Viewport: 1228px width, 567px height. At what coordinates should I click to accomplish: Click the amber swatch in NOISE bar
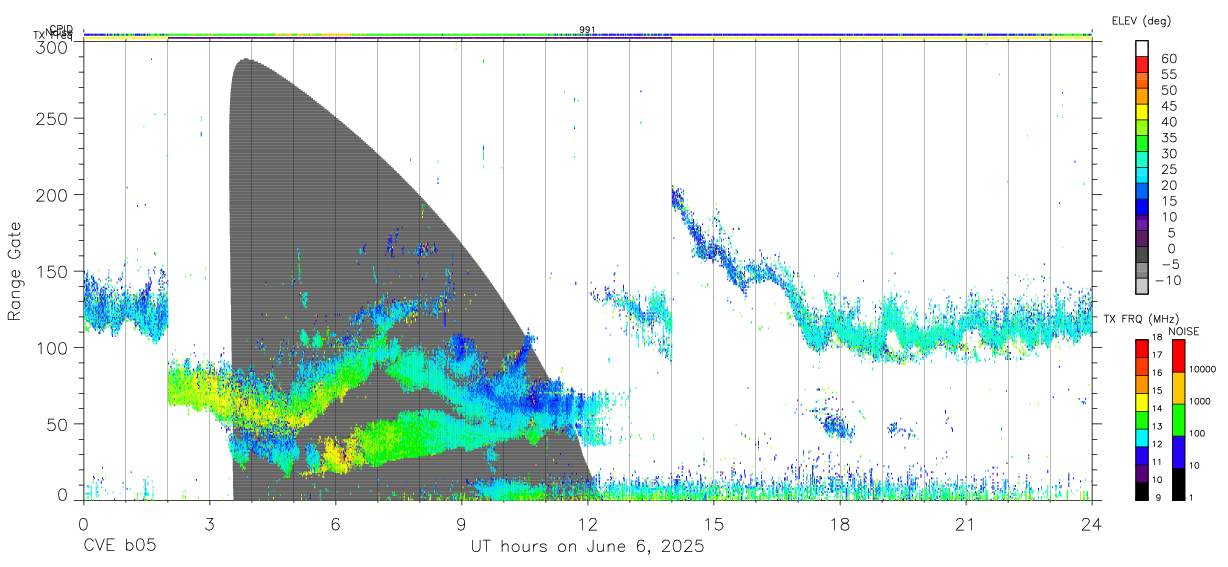(x=1177, y=387)
